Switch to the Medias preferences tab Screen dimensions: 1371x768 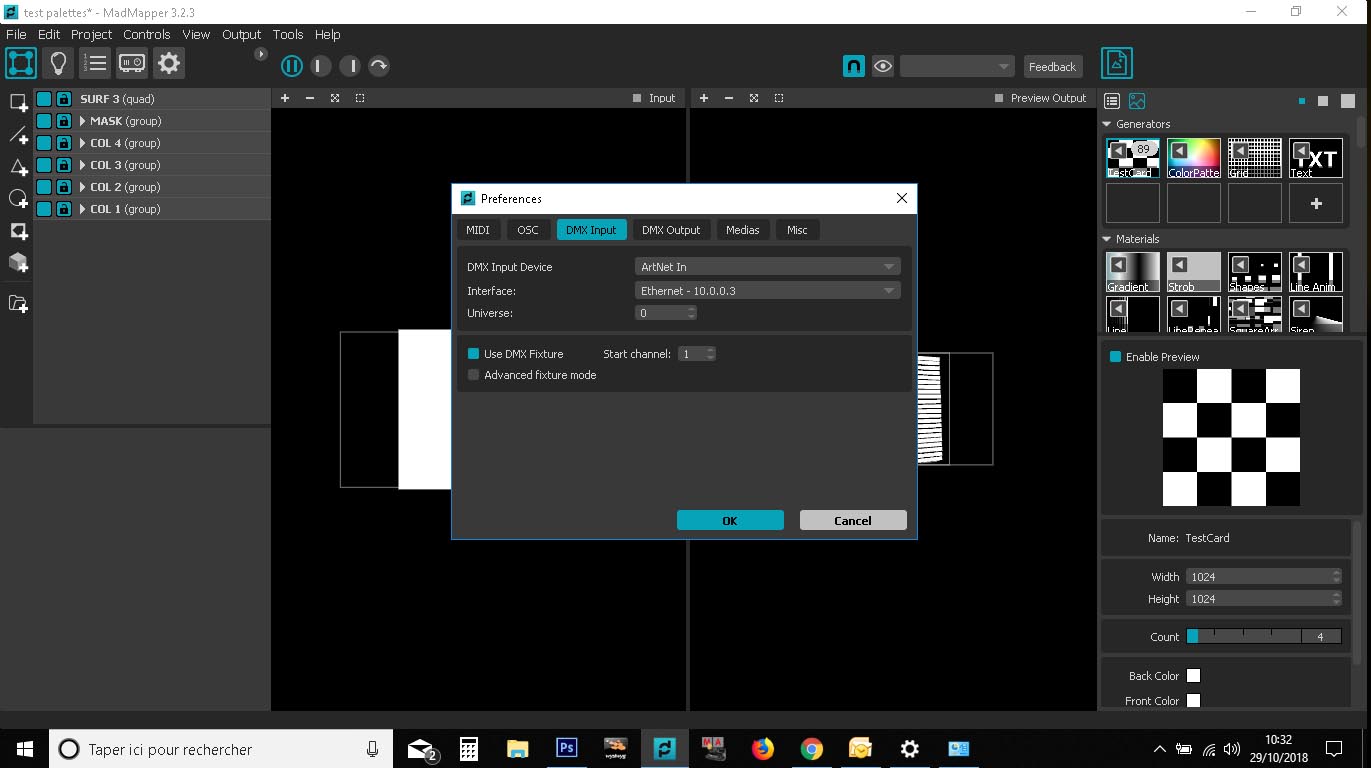coord(743,230)
